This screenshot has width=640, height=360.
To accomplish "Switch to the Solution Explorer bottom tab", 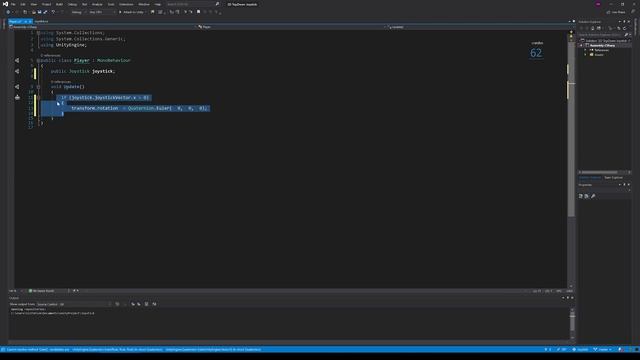I will pyautogui.click(x=590, y=178).
